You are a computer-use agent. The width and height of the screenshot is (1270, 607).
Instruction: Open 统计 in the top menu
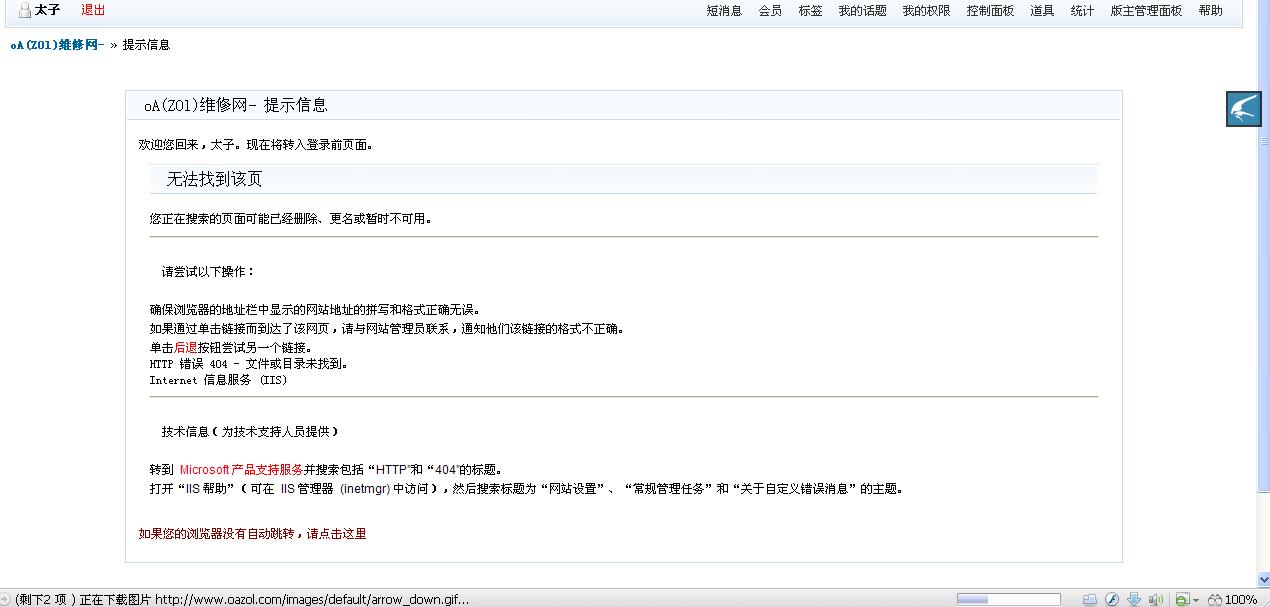tap(1082, 11)
